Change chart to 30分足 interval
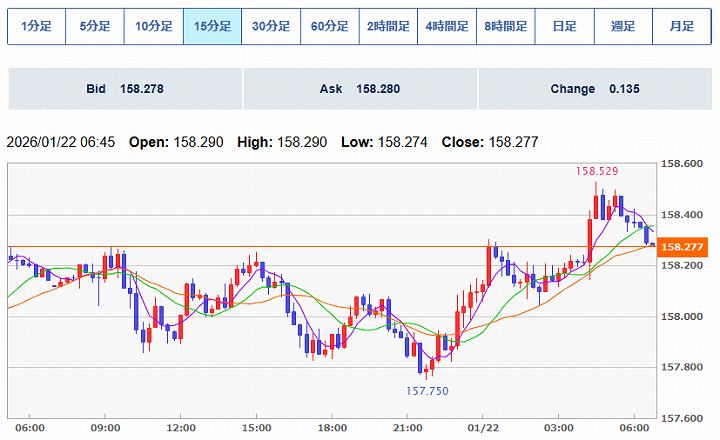Screen dimensions: 720x440 pyautogui.click(x=271, y=27)
